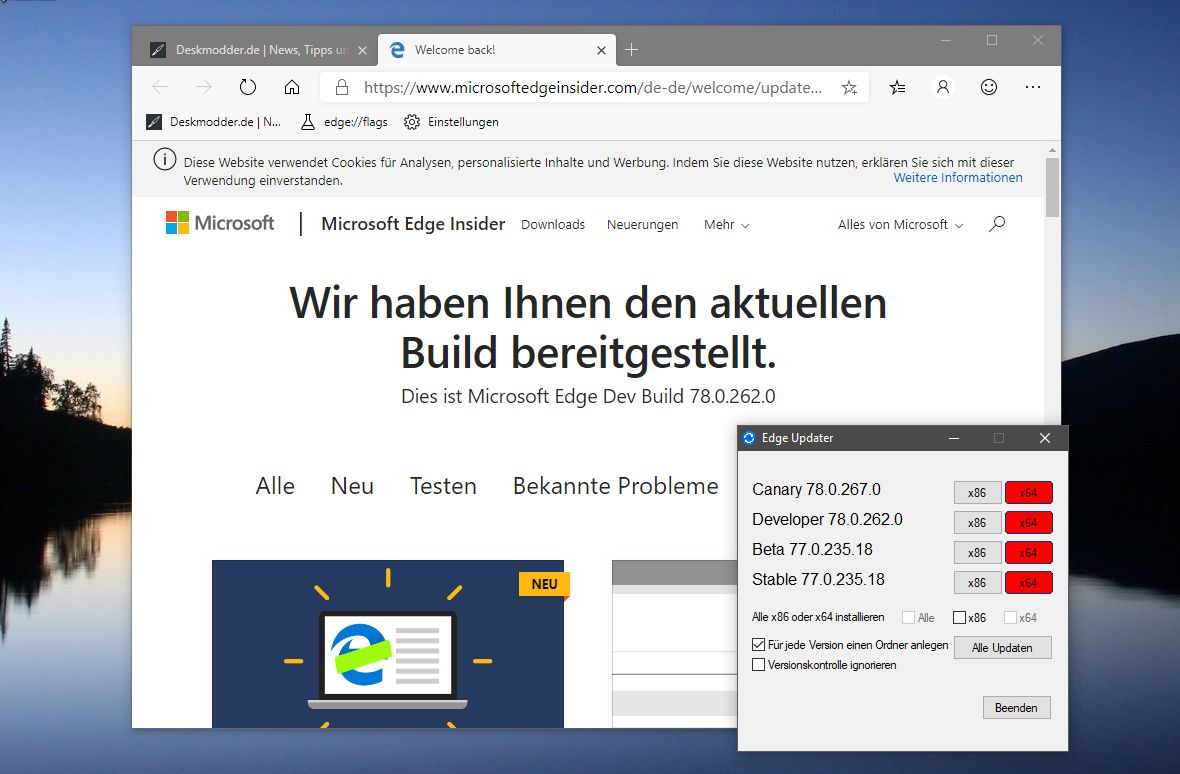Image resolution: width=1180 pixels, height=774 pixels.
Task: Click the Microsoft Edge Insider title link
Action: tap(413, 223)
